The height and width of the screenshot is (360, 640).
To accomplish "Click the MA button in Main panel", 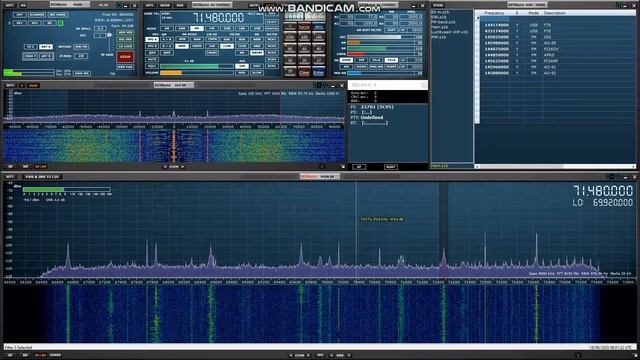I will (x=23, y=5).
